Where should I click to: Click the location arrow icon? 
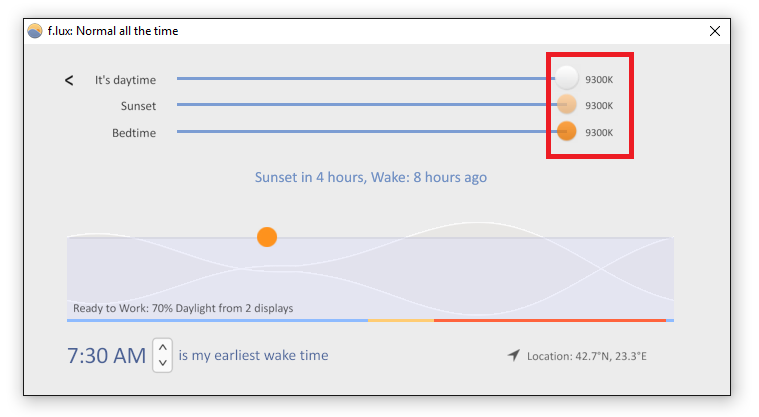(x=514, y=355)
